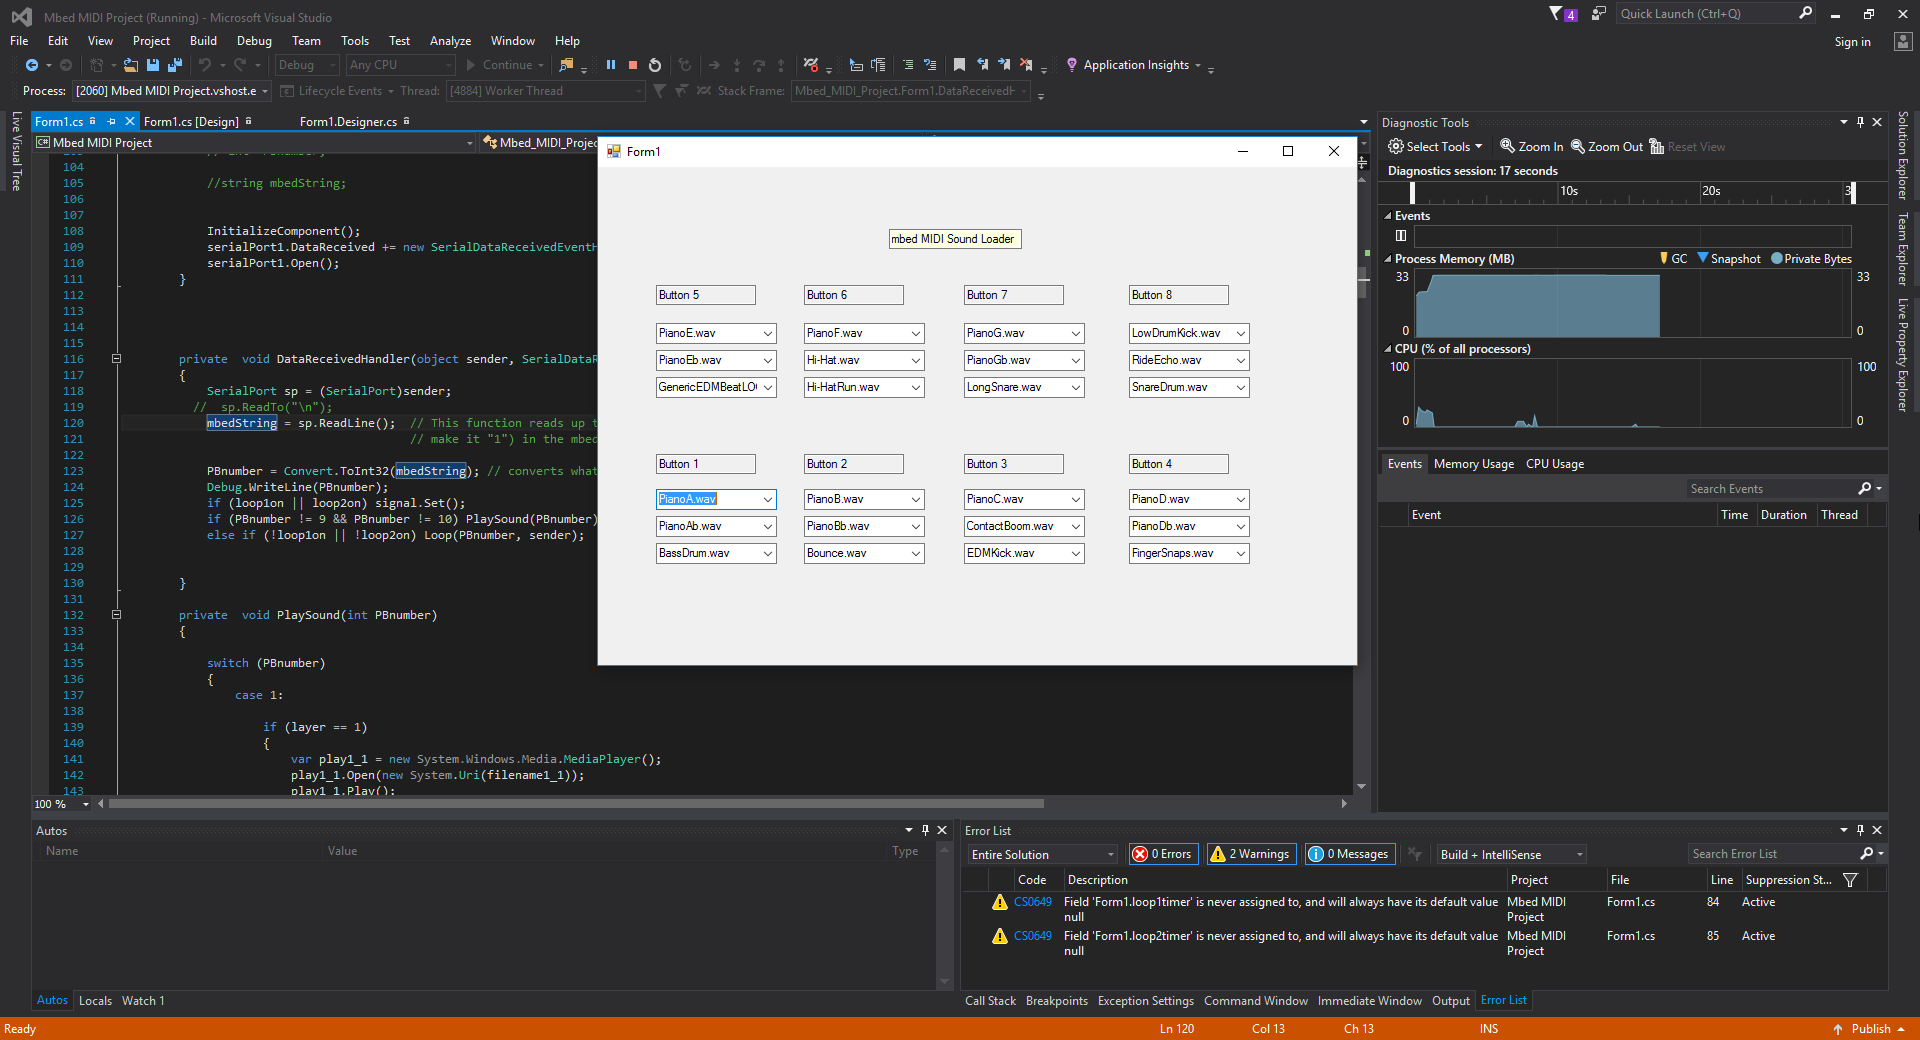
Task: Click the right handle of diagnostics timeline
Action: (1853, 191)
